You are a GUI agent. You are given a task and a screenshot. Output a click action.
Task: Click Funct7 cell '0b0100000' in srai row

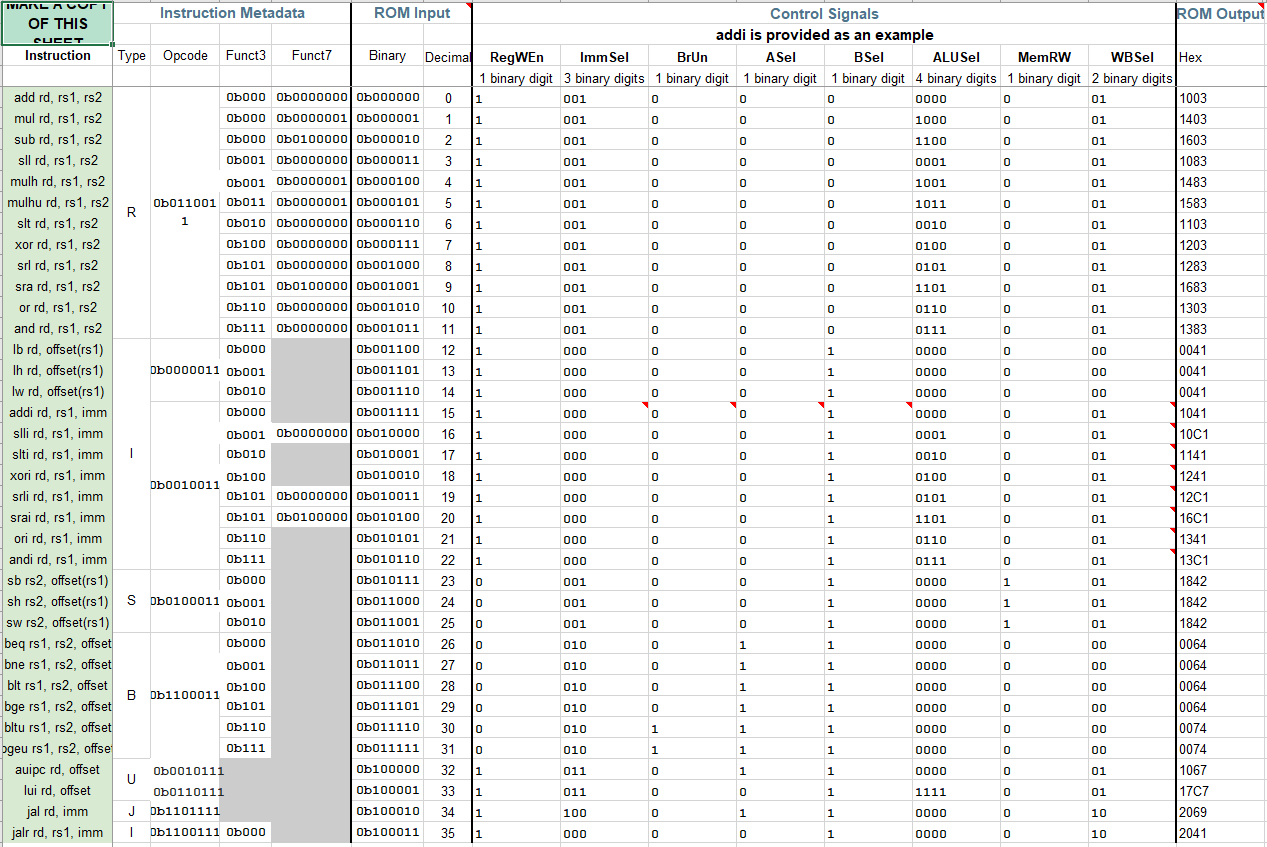click(x=311, y=518)
